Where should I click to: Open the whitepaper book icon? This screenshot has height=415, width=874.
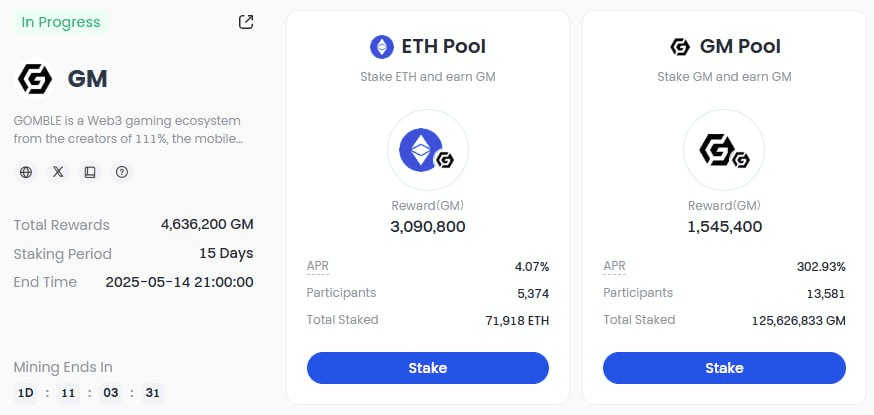90,172
